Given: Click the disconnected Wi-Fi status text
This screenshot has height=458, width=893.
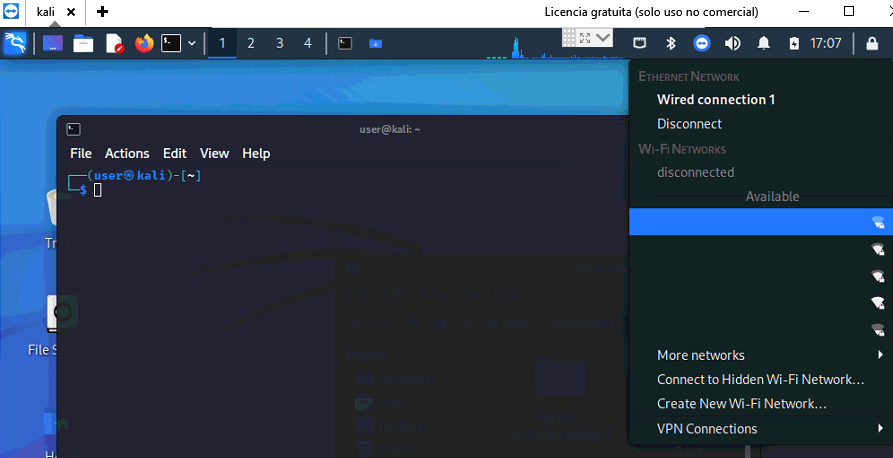Looking at the screenshot, I should (695, 172).
